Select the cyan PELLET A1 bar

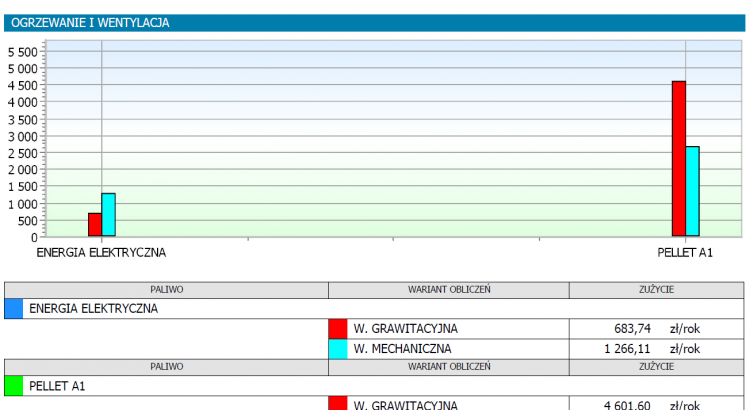(692, 191)
